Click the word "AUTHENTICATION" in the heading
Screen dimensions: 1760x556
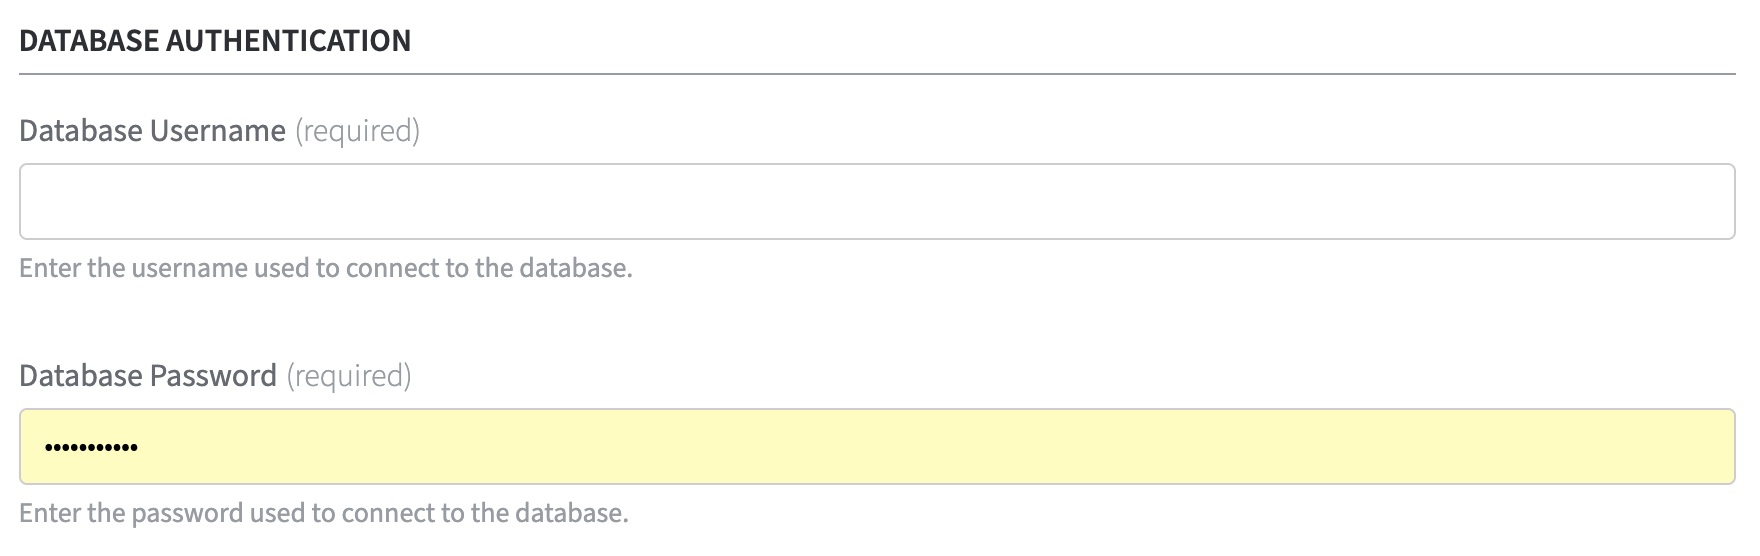point(288,41)
